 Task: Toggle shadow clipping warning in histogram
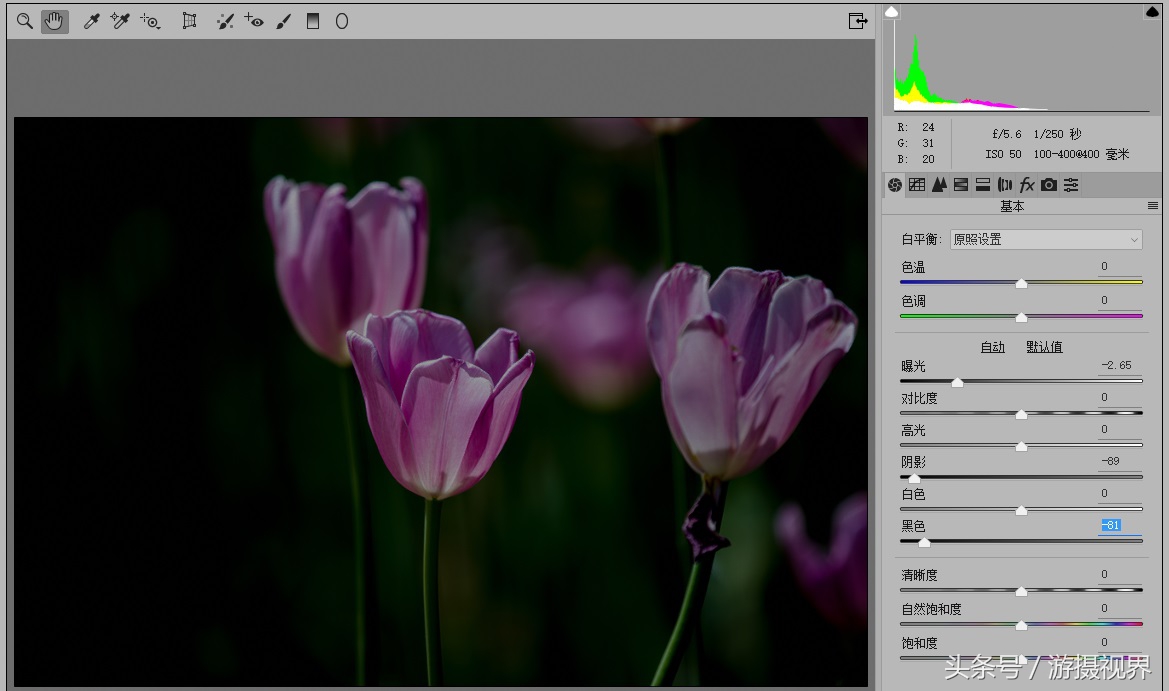(892, 13)
